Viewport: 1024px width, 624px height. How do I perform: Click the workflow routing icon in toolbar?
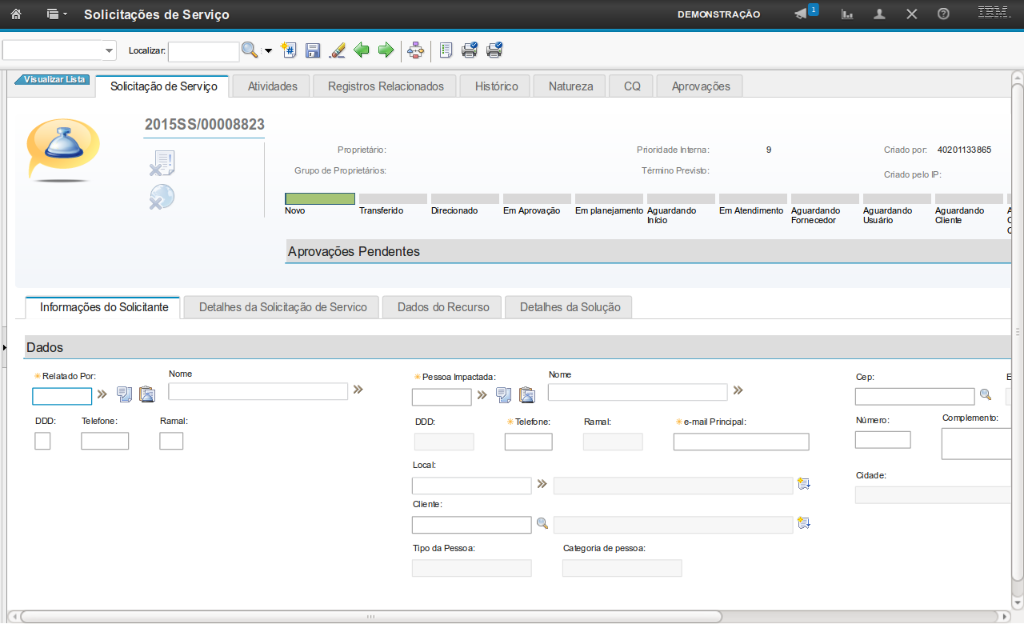pyautogui.click(x=416, y=50)
